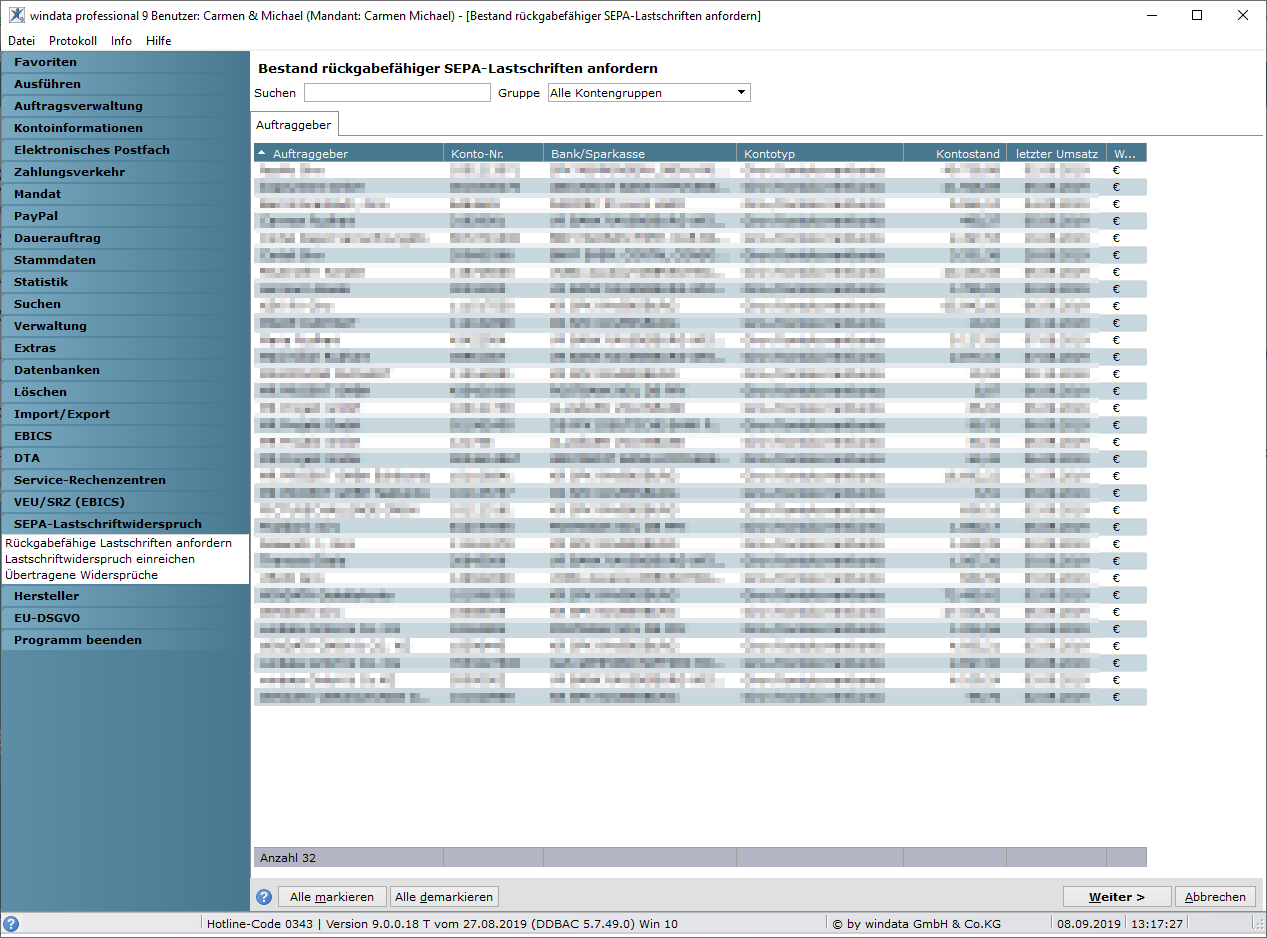Cancel with the Abbrechen button
1267x938 pixels.
tap(1215, 897)
